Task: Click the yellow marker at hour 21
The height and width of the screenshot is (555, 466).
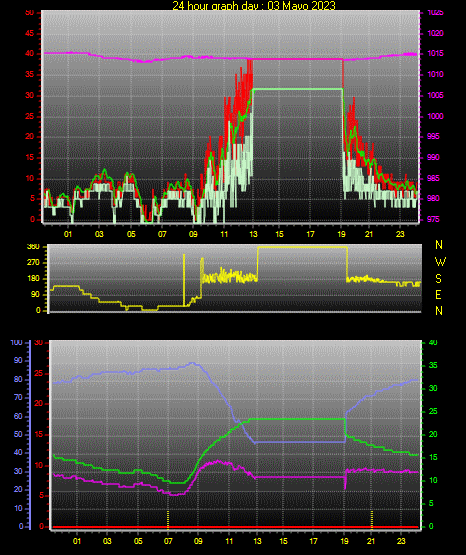Action: point(372,519)
